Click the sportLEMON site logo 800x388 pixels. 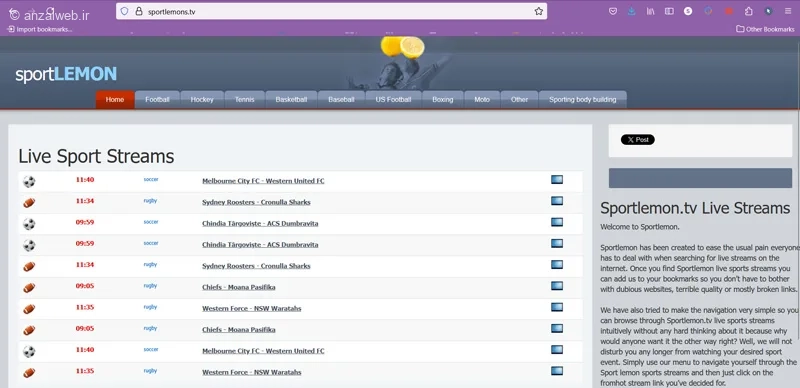click(66, 75)
